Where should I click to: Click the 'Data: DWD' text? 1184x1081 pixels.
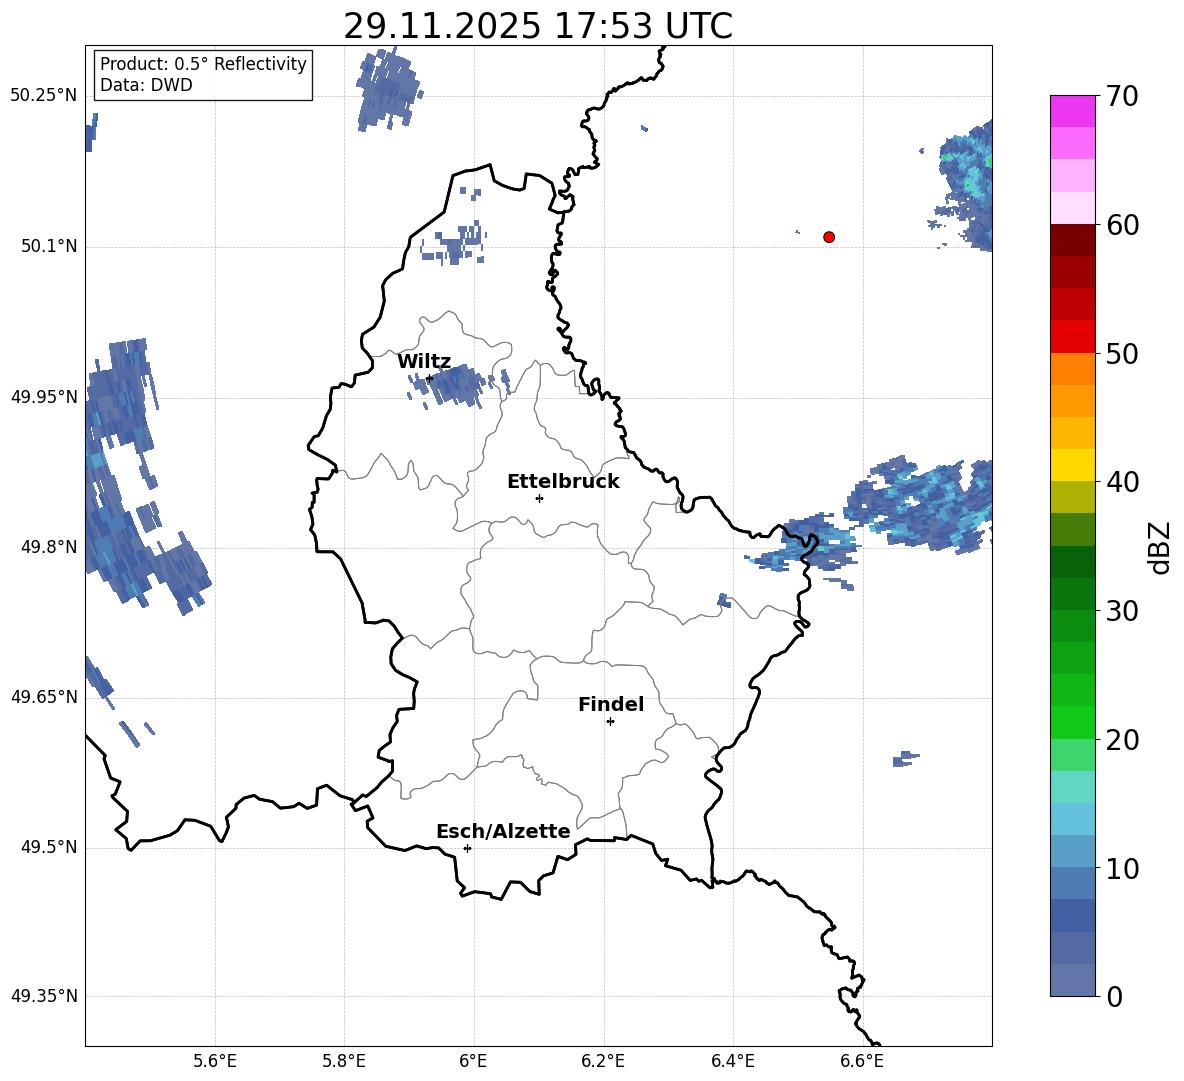[x=146, y=85]
